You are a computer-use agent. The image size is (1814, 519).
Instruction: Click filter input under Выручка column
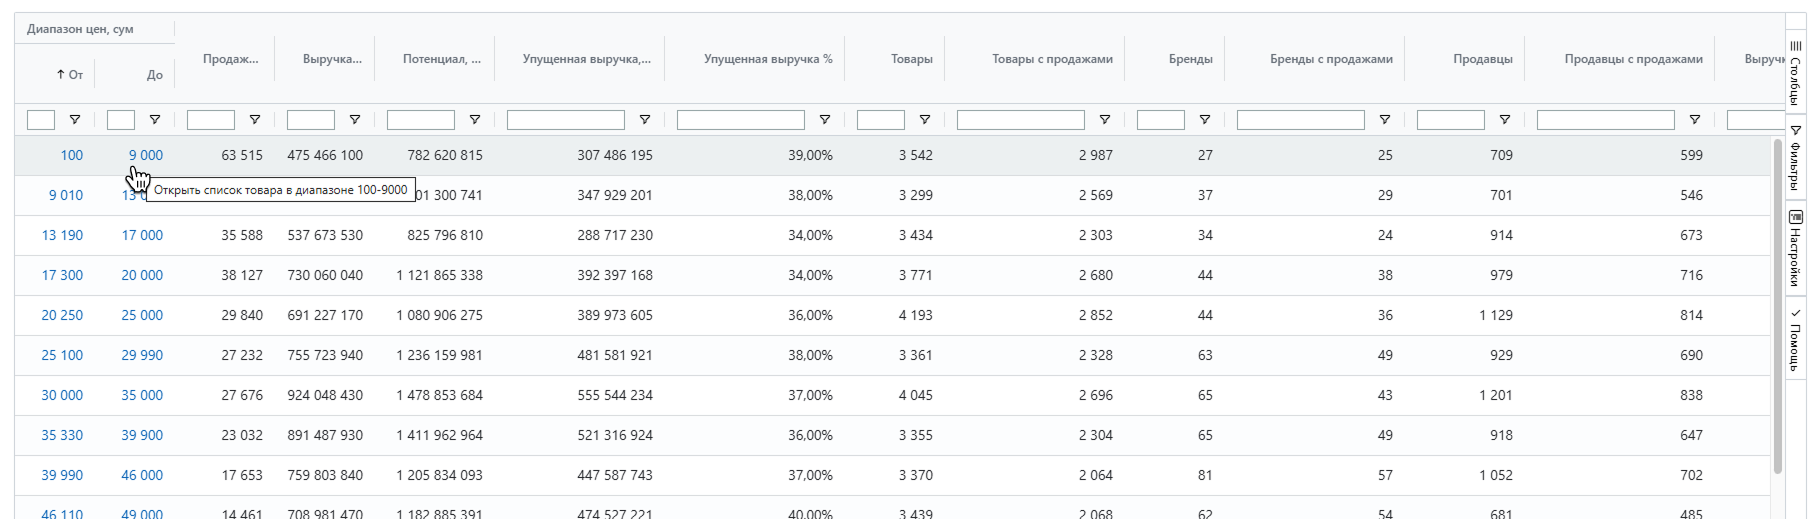click(x=311, y=120)
